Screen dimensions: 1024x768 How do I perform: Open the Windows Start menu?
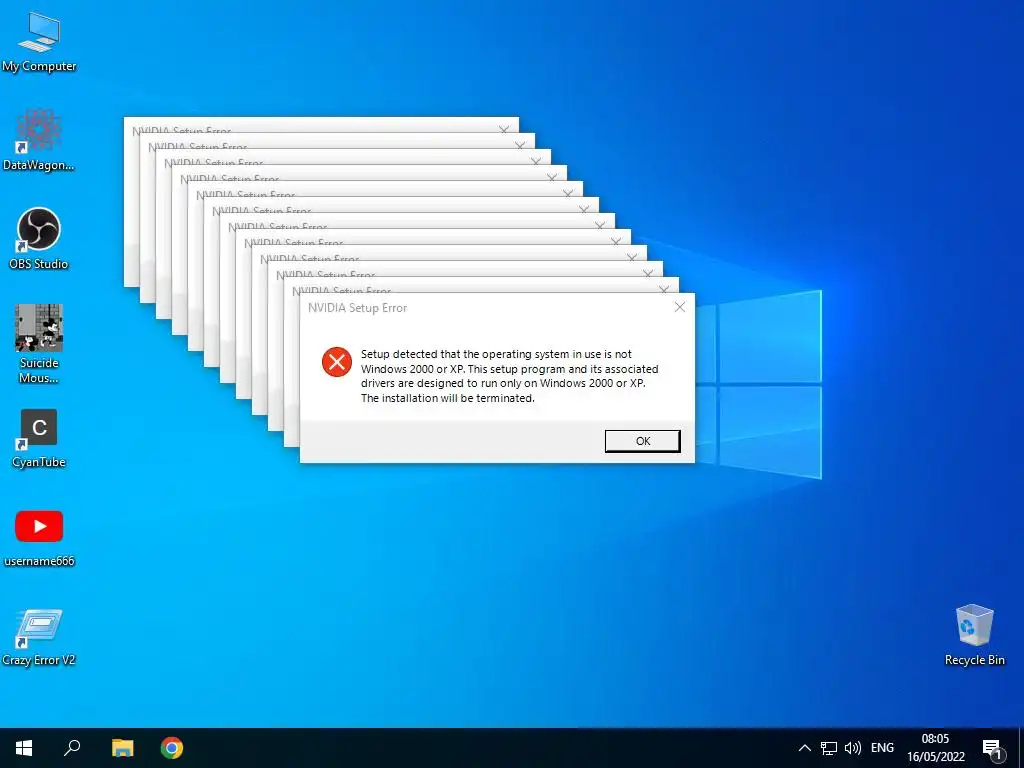click(24, 748)
